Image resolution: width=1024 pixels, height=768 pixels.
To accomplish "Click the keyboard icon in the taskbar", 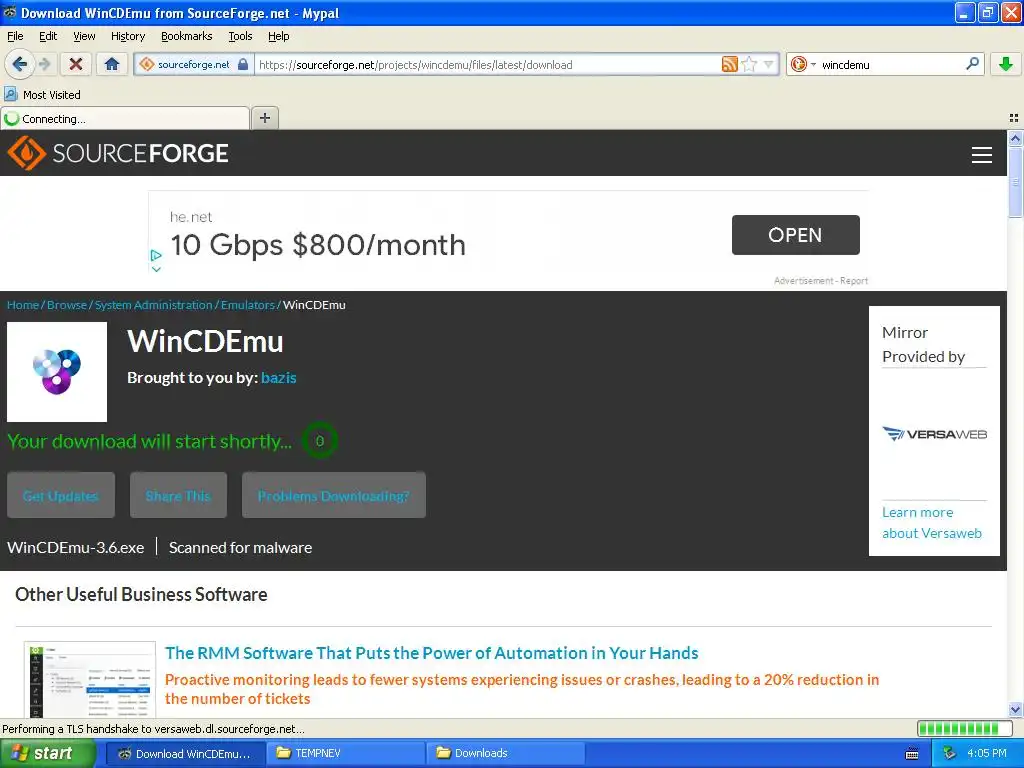I will [912, 754].
